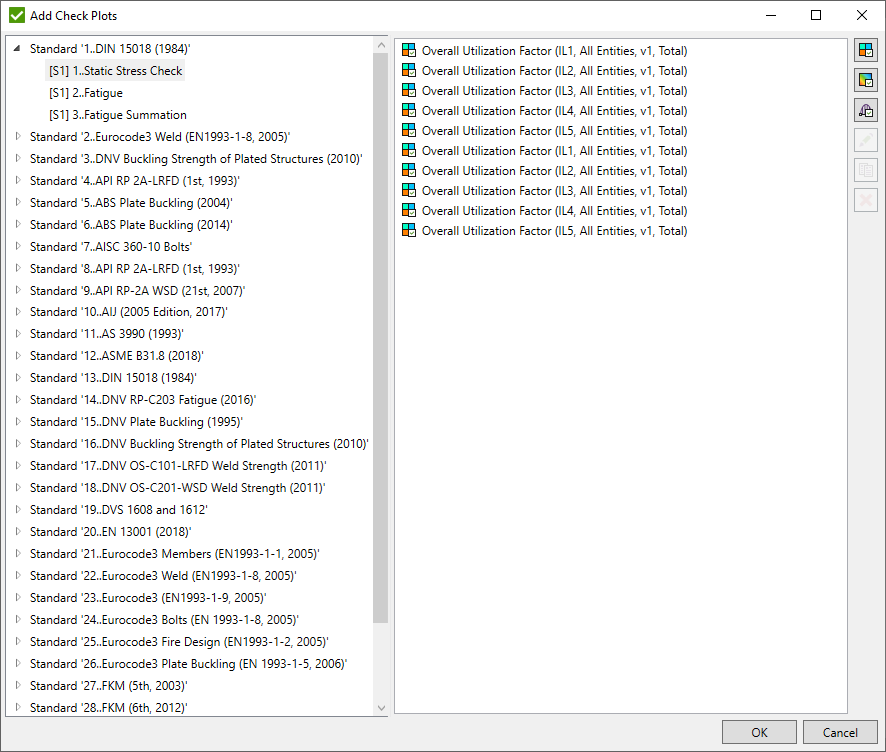Select '[S1] 1..Static Stress Check' item
The image size is (886, 752).
point(116,71)
